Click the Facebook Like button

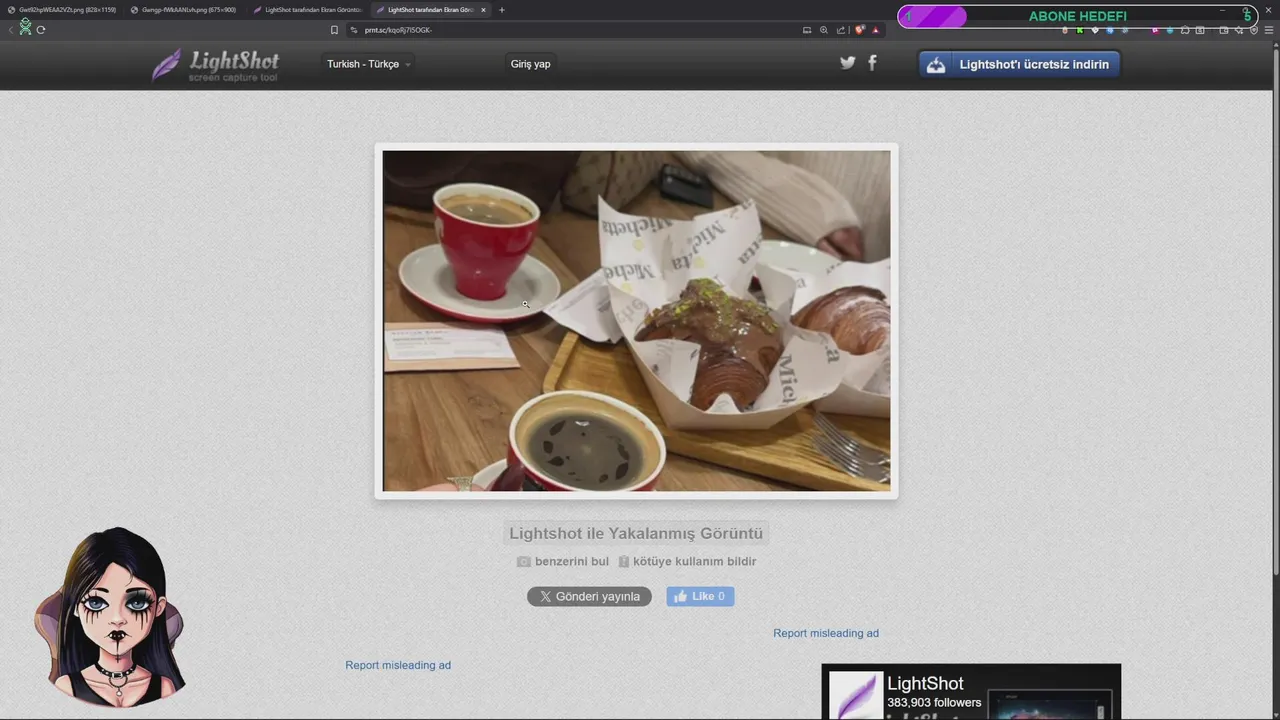(x=700, y=596)
